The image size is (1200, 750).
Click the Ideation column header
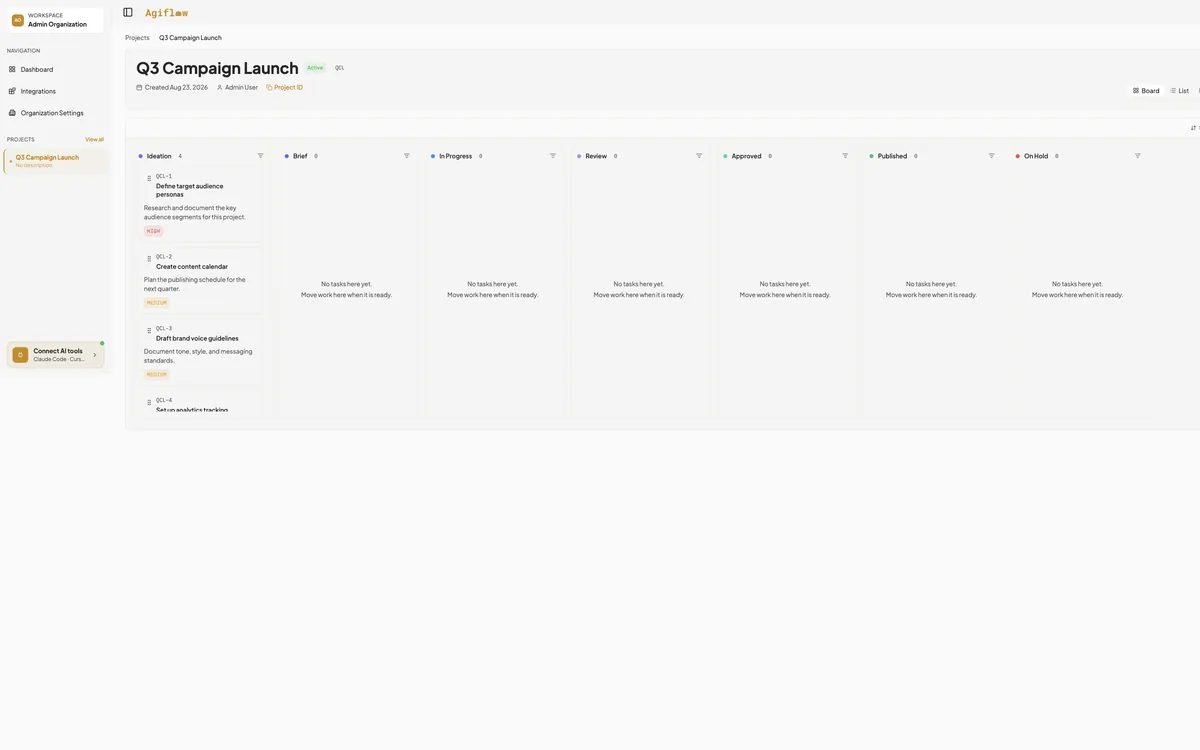(x=159, y=156)
